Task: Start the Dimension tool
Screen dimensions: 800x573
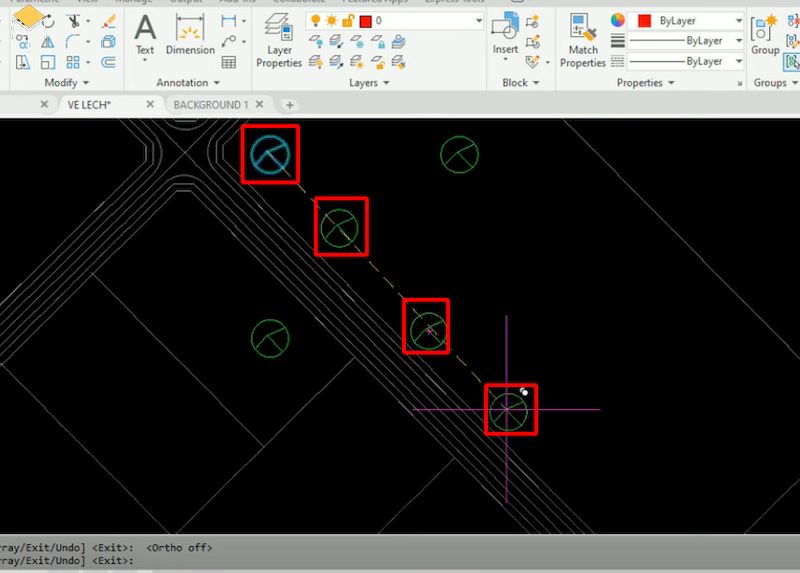Action: click(x=190, y=34)
